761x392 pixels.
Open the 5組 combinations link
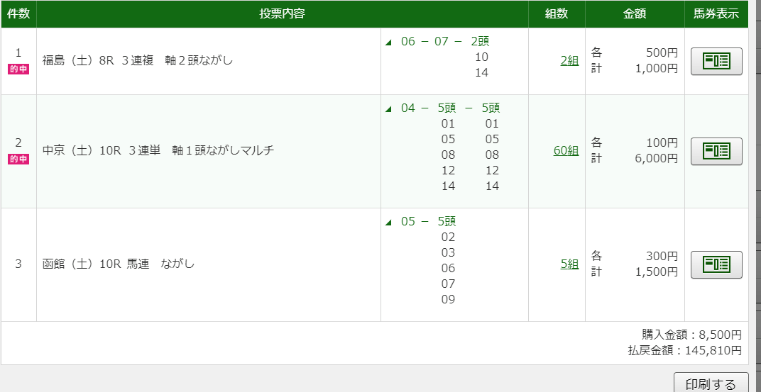point(569,264)
